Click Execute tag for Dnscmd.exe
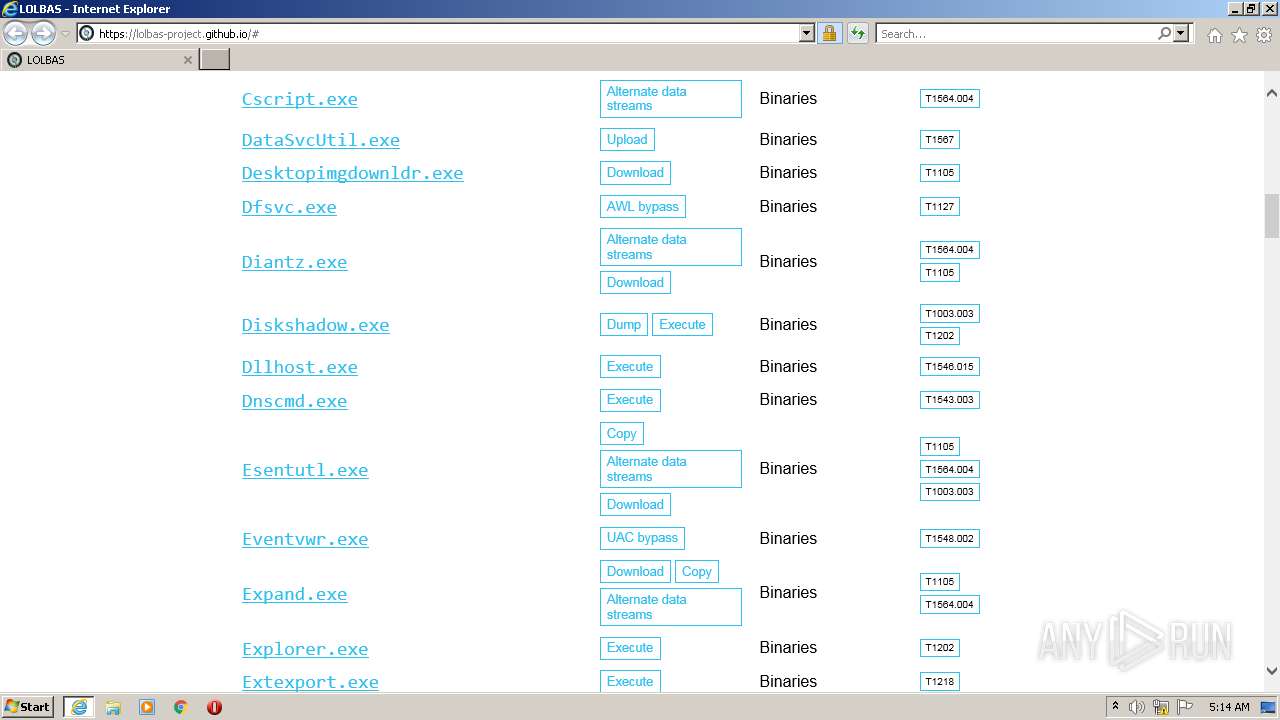 630,399
